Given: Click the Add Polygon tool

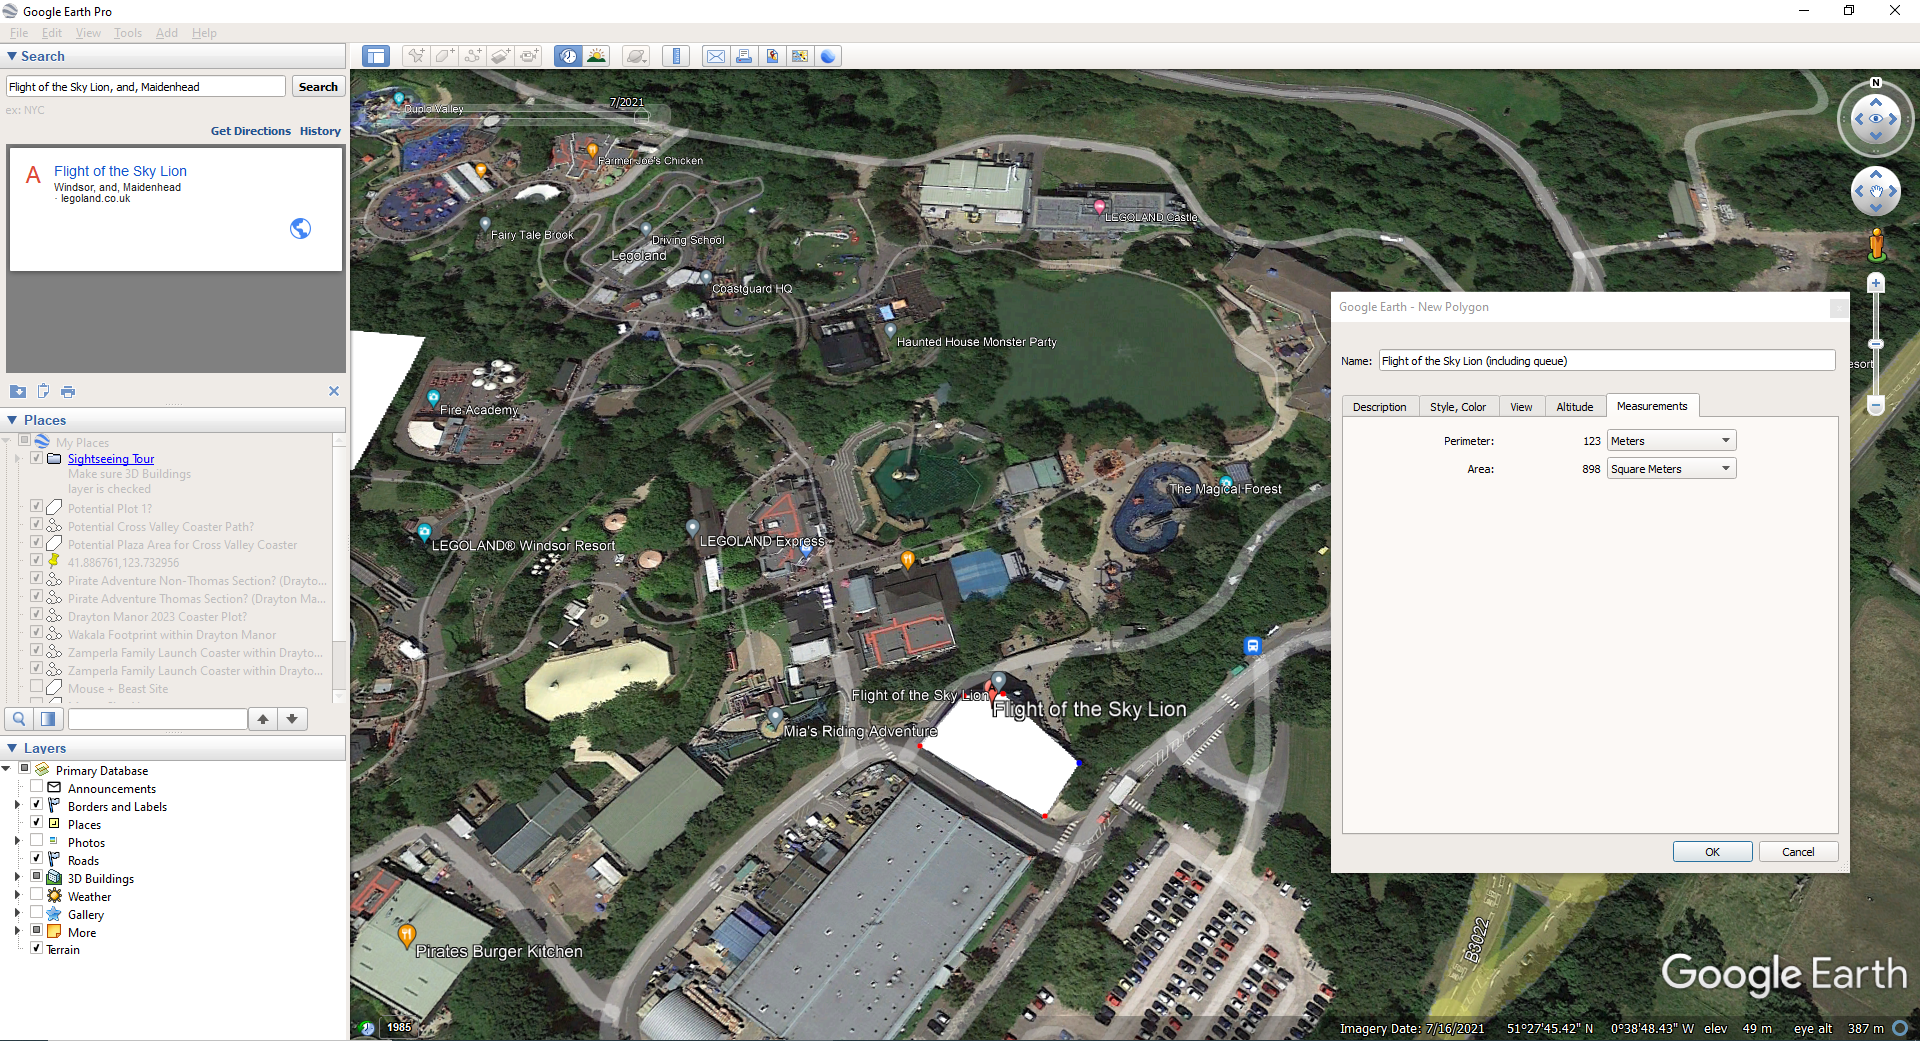Looking at the screenshot, I should tap(444, 56).
